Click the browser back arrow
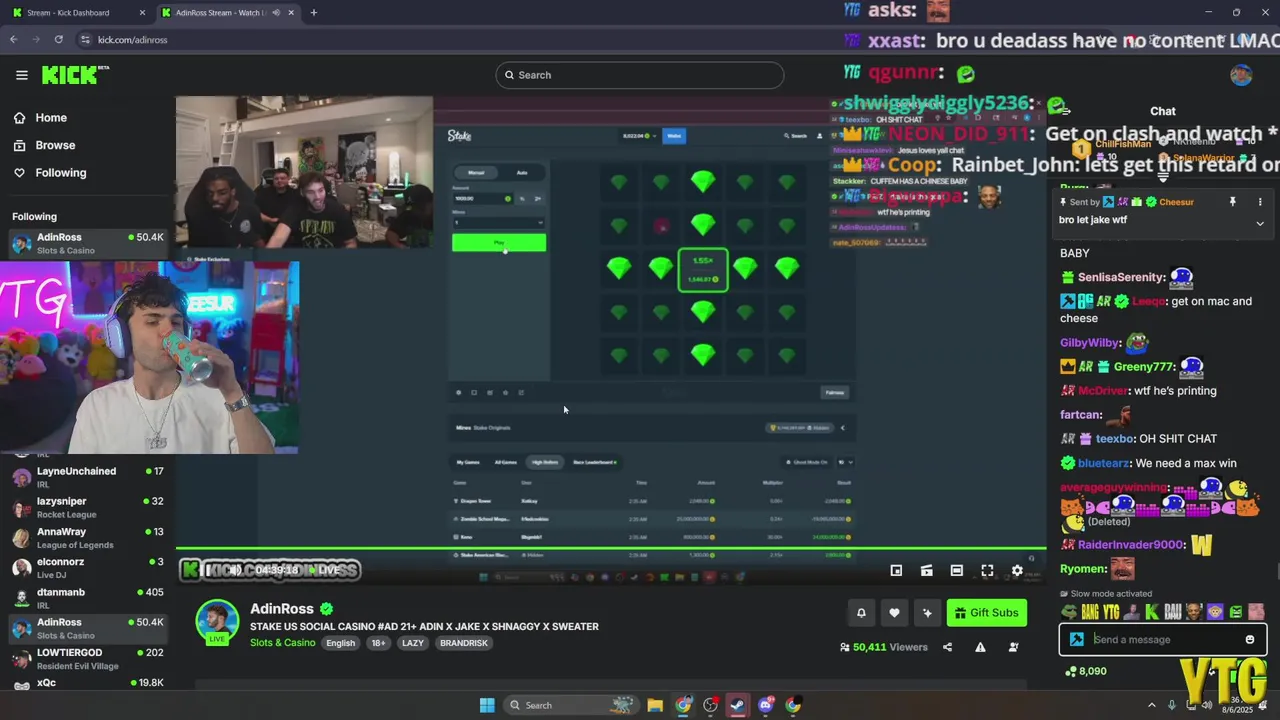 coord(13,39)
